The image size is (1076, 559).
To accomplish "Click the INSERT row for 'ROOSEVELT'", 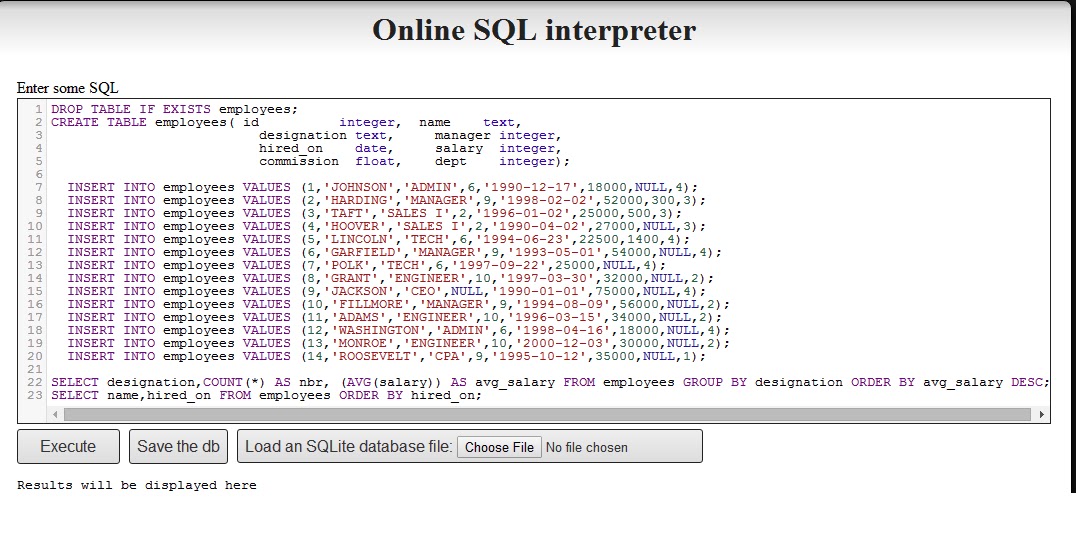I will [x=386, y=357].
